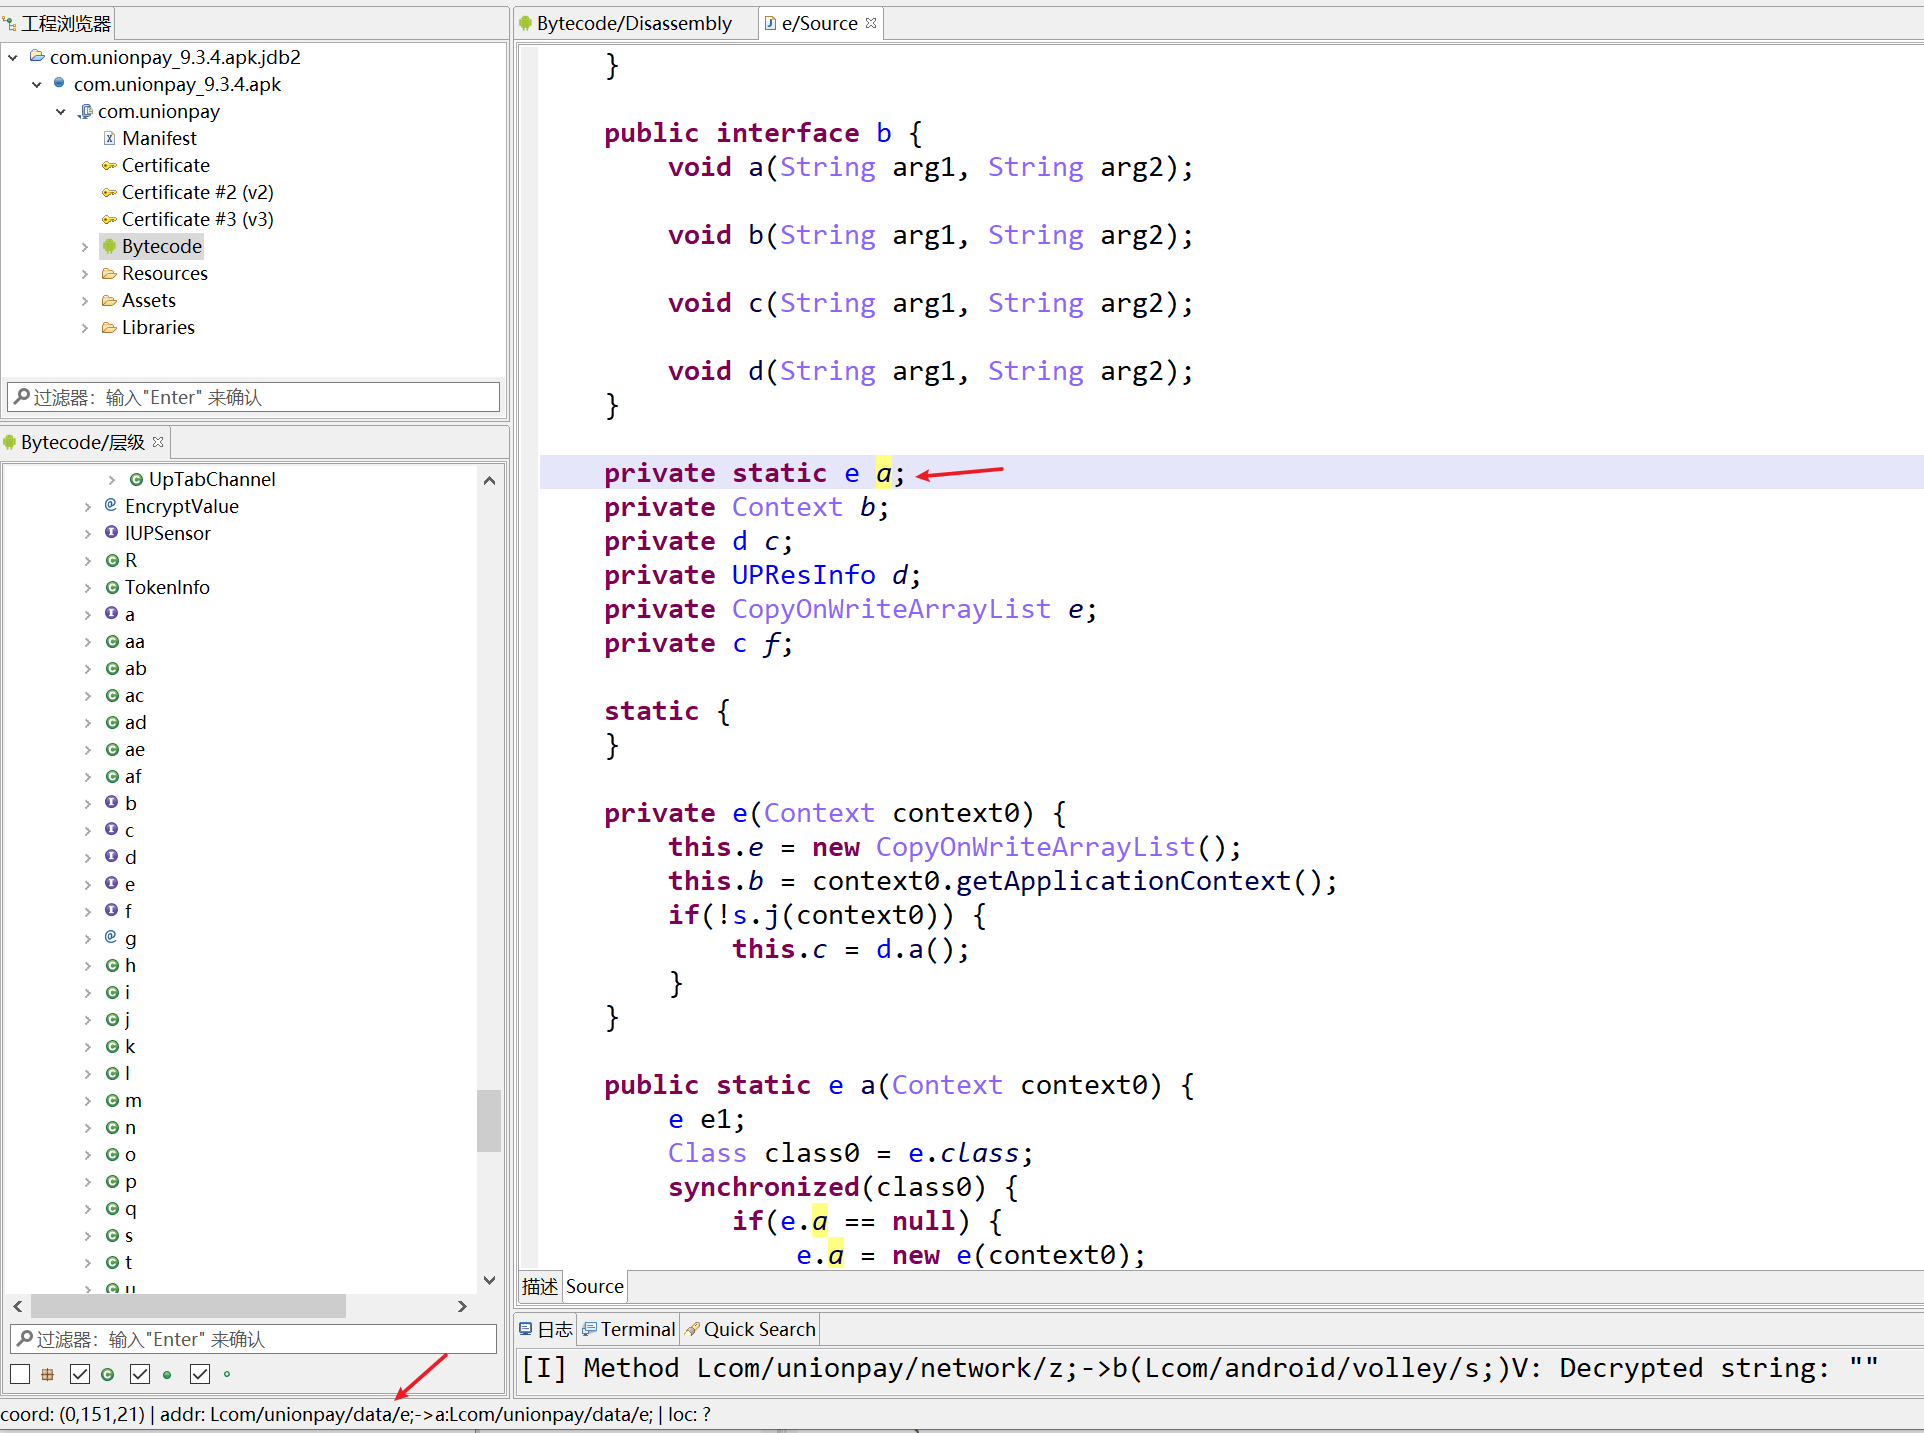The image size is (1924, 1433).
Task: Click the hierarchy horizontal scrollbar thumb
Action: [188, 1306]
